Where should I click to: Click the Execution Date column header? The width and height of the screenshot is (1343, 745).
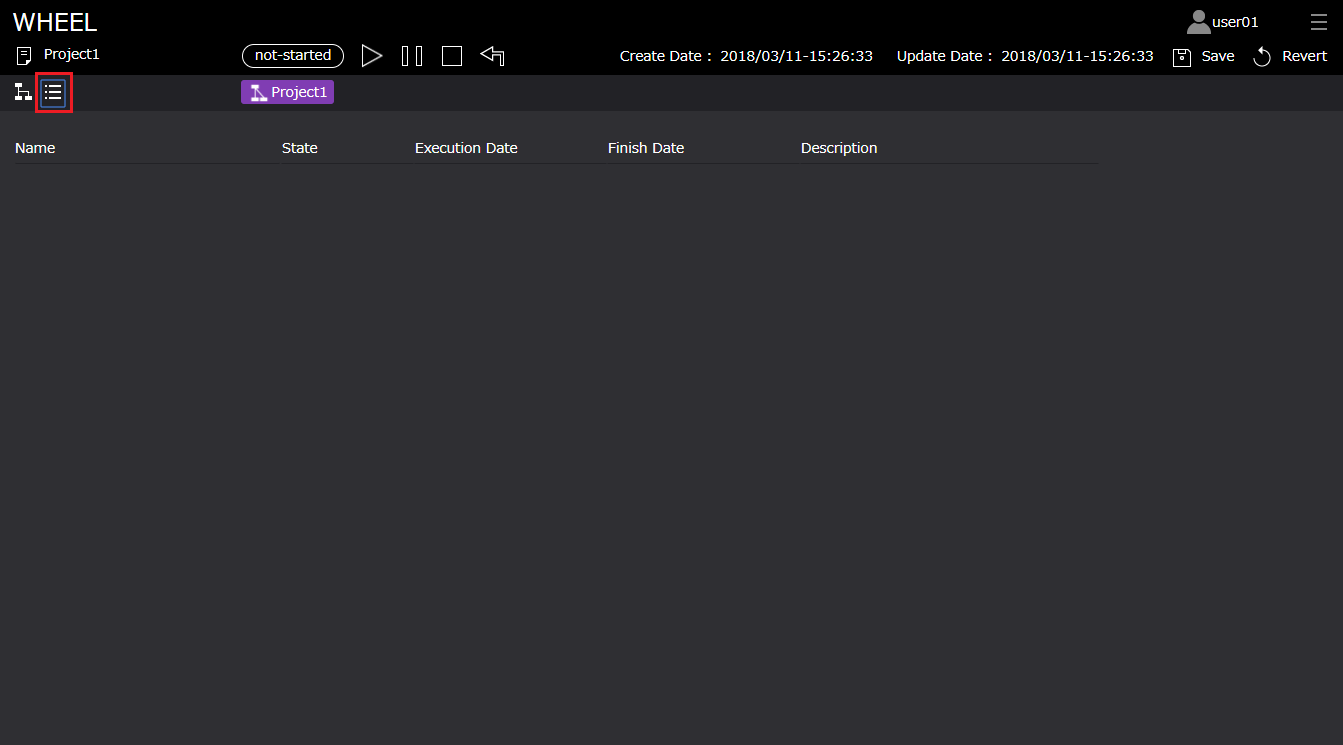(466, 148)
